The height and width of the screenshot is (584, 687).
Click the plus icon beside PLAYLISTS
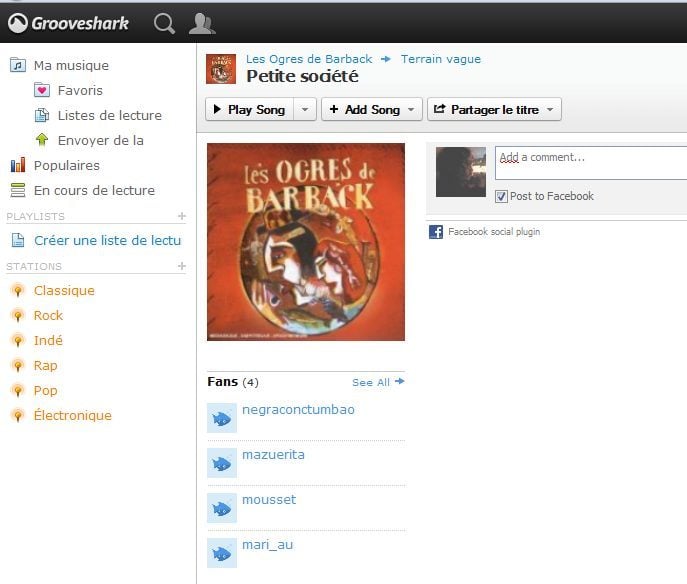pyautogui.click(x=182, y=216)
